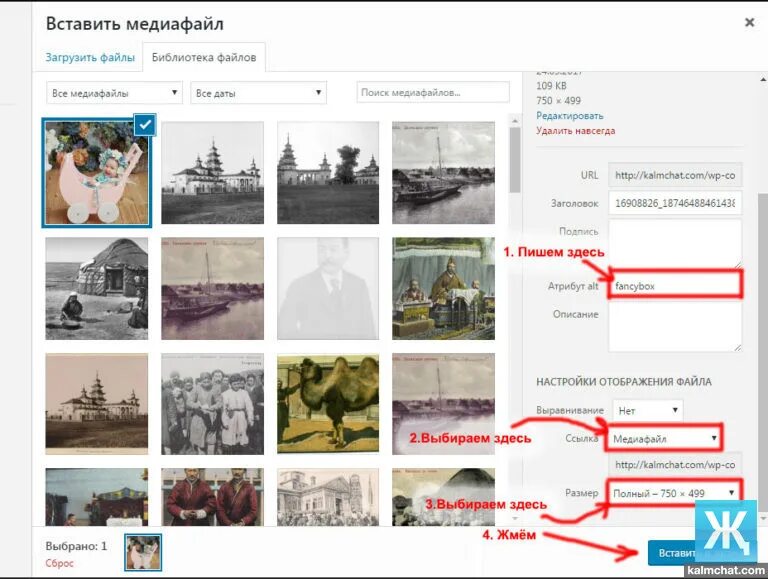Click the details sidebar scroll-up arrow
Screen dimensions: 768x579
point(763,78)
